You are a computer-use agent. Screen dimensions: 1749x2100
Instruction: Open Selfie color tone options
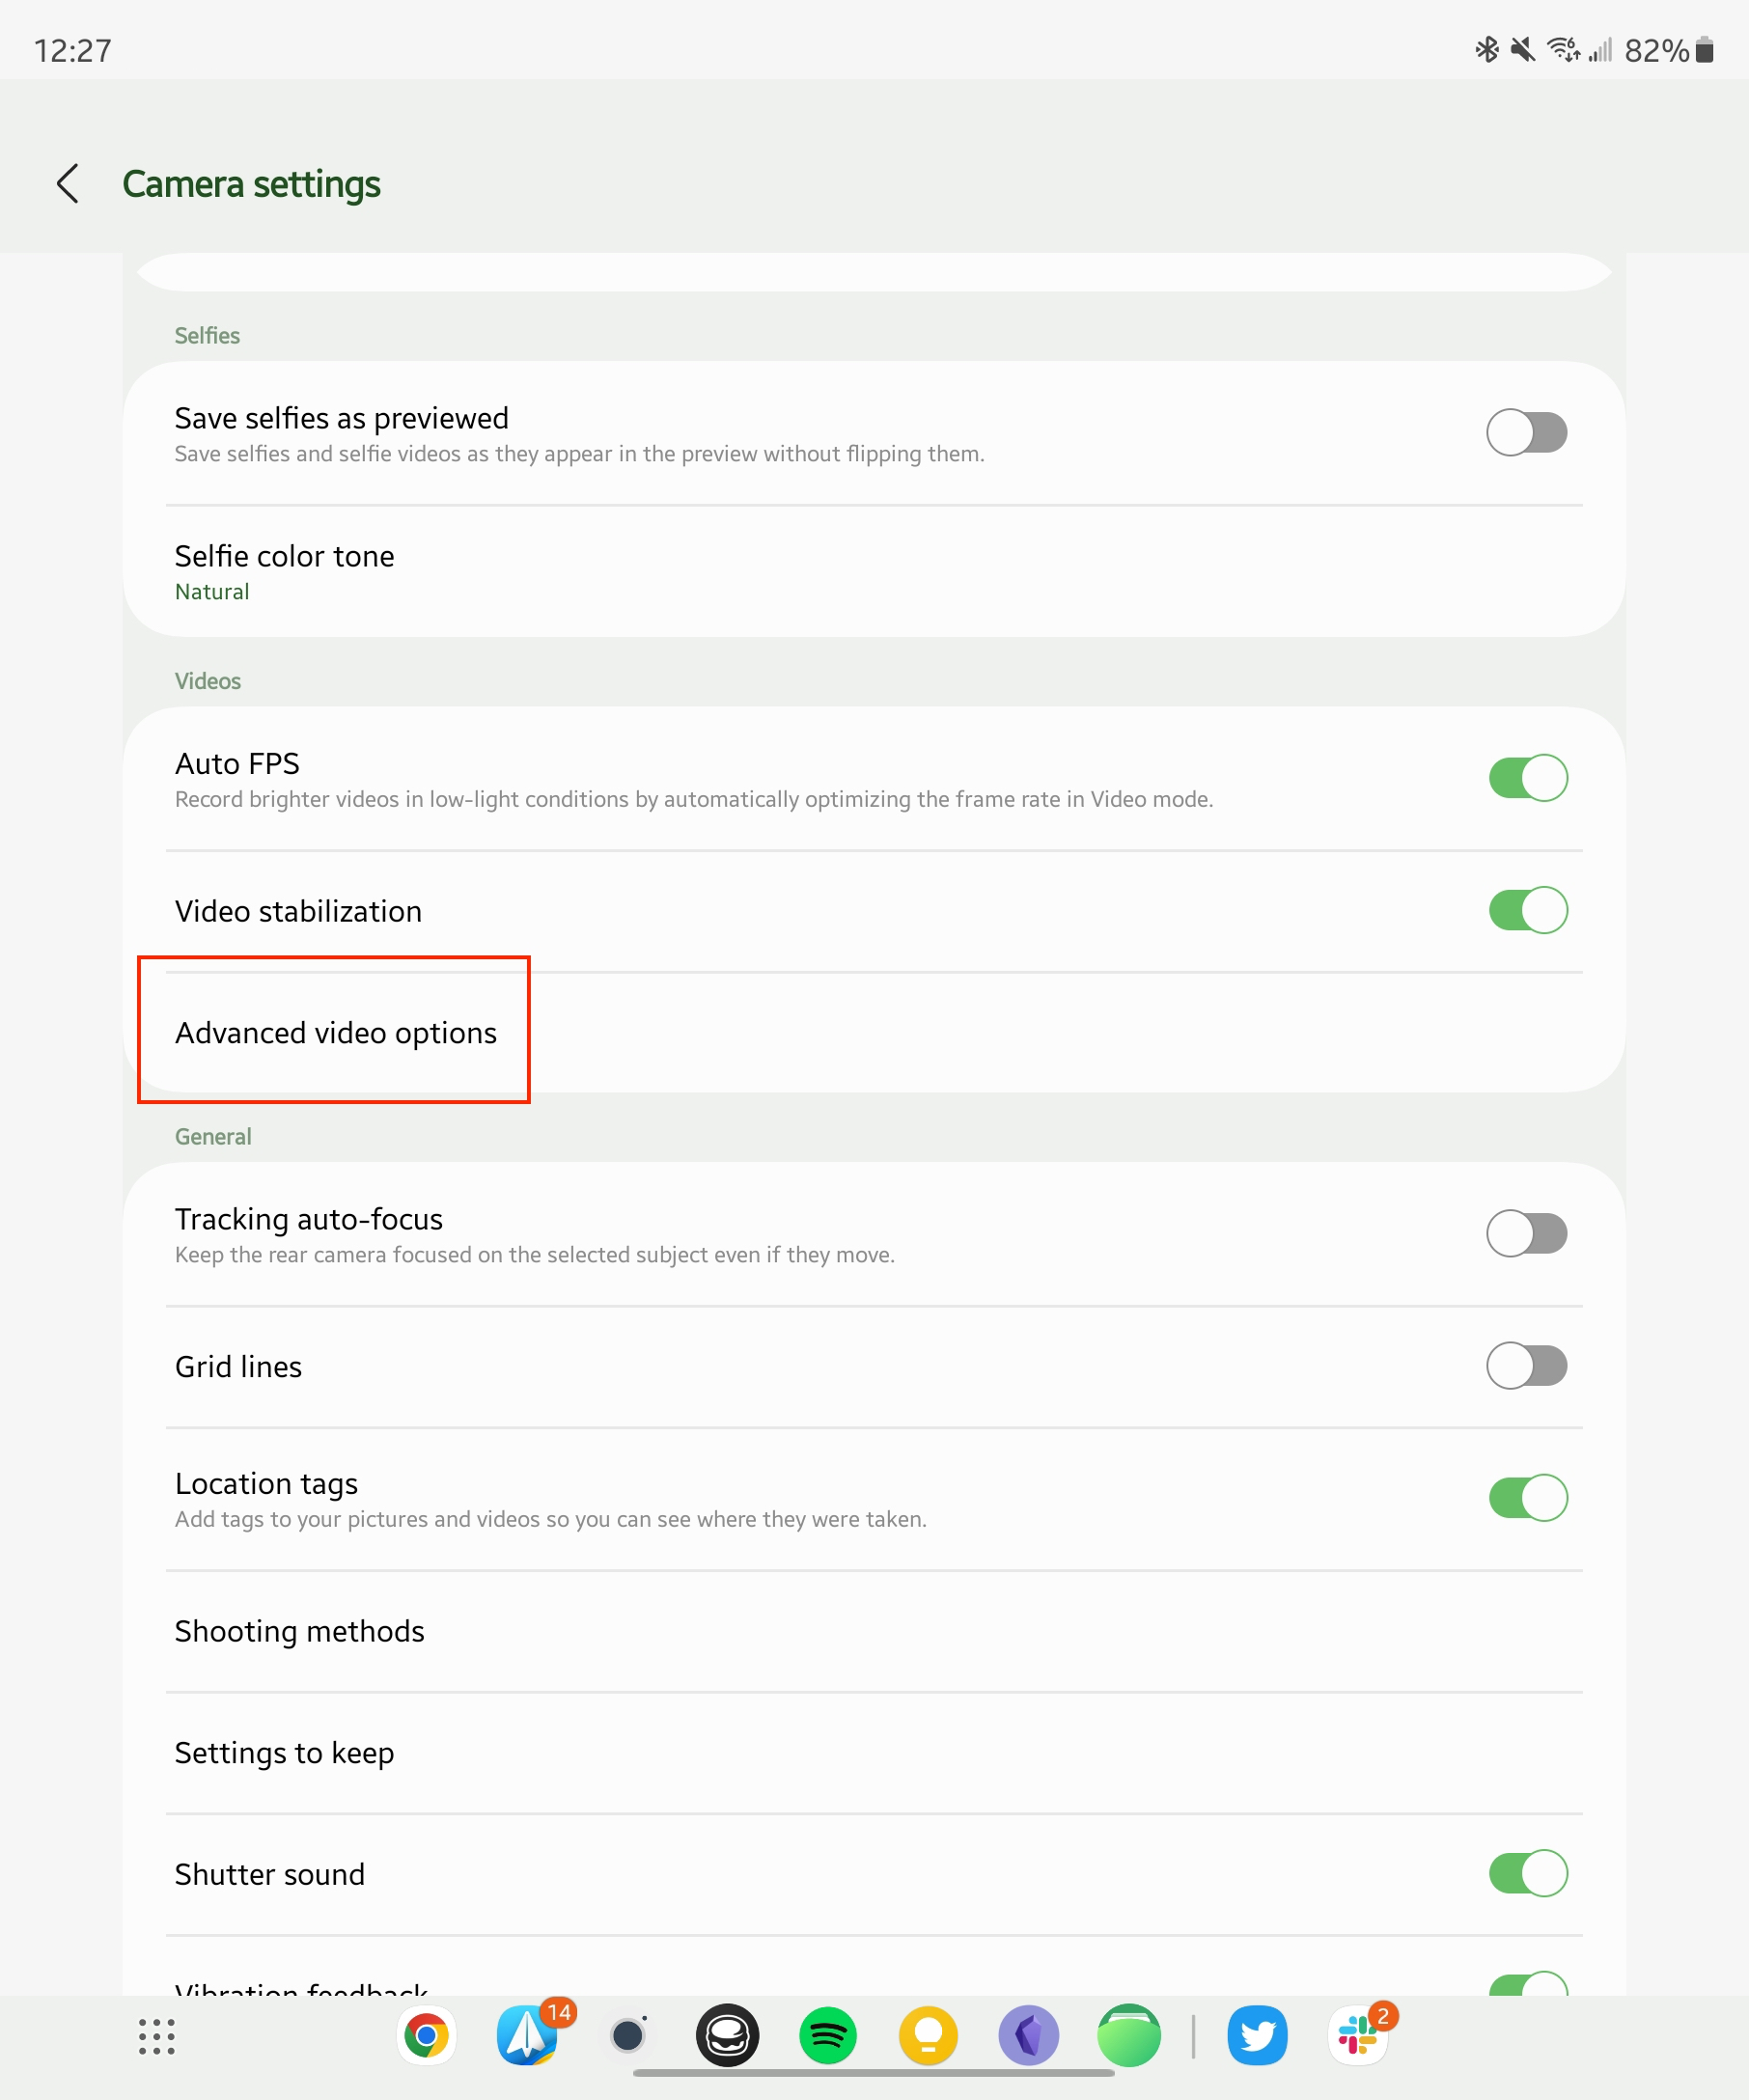pos(700,570)
